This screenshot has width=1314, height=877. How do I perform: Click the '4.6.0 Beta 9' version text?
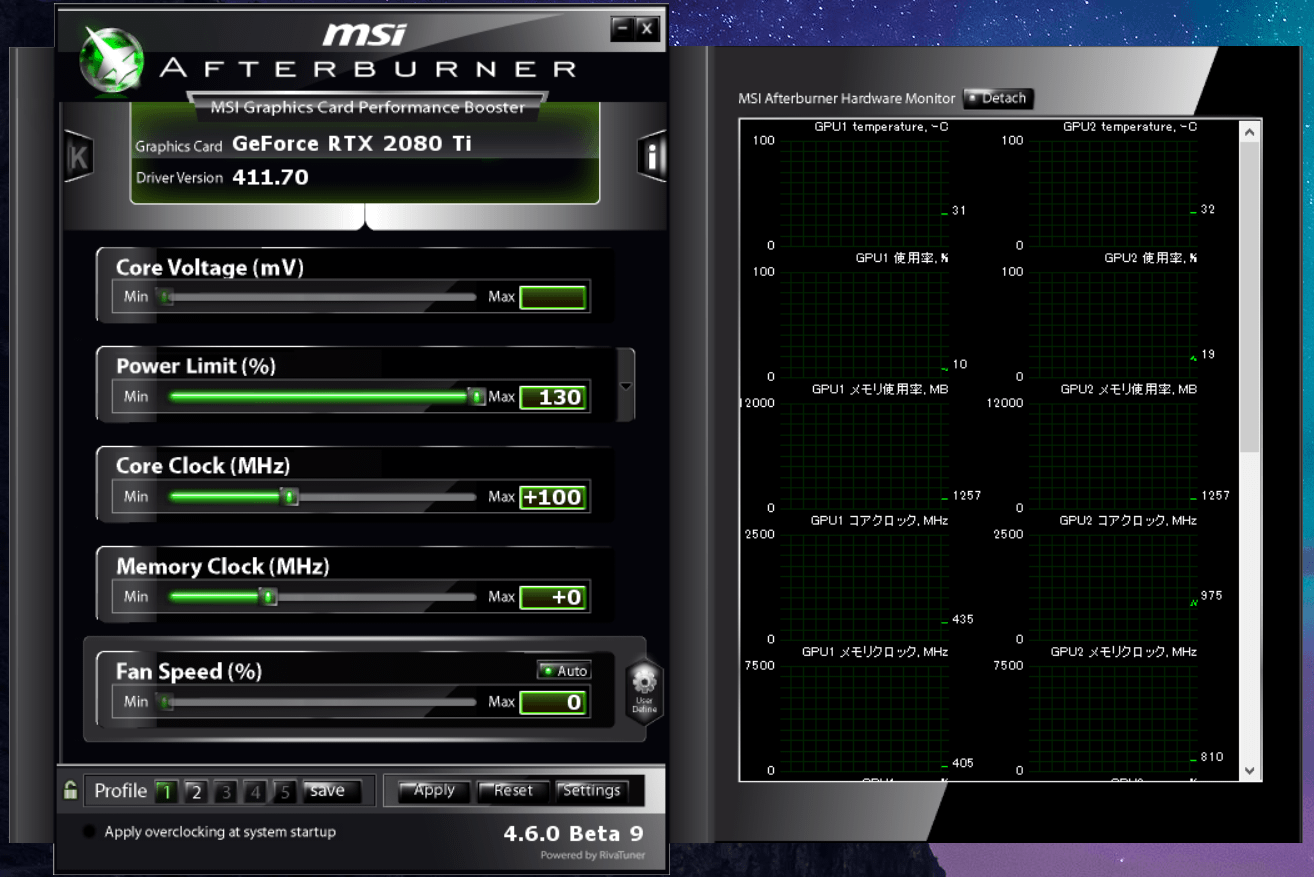click(574, 833)
